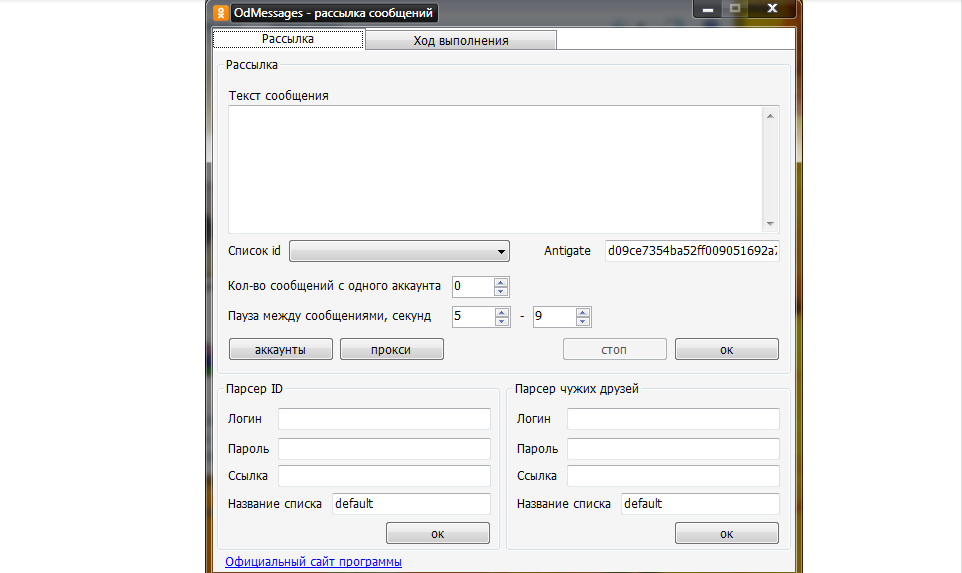Decrease messages per account count spinner
962x573 pixels.
point(501,292)
